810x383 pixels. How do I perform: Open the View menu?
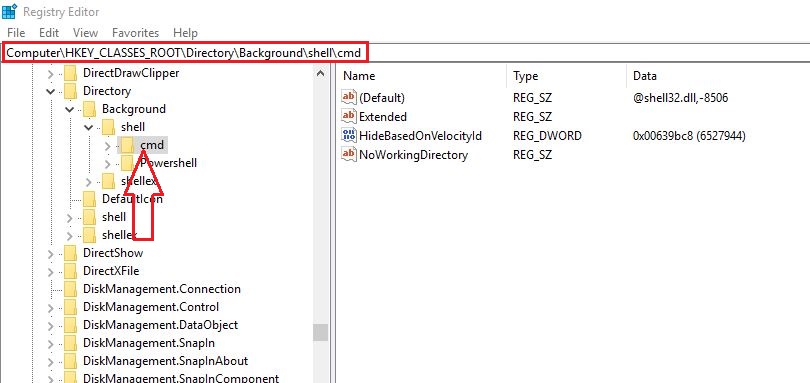[85, 33]
